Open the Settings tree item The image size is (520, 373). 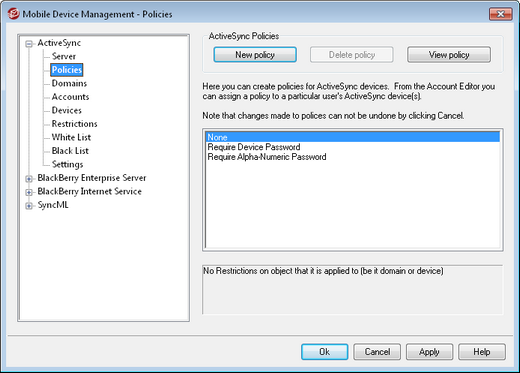[x=67, y=164]
